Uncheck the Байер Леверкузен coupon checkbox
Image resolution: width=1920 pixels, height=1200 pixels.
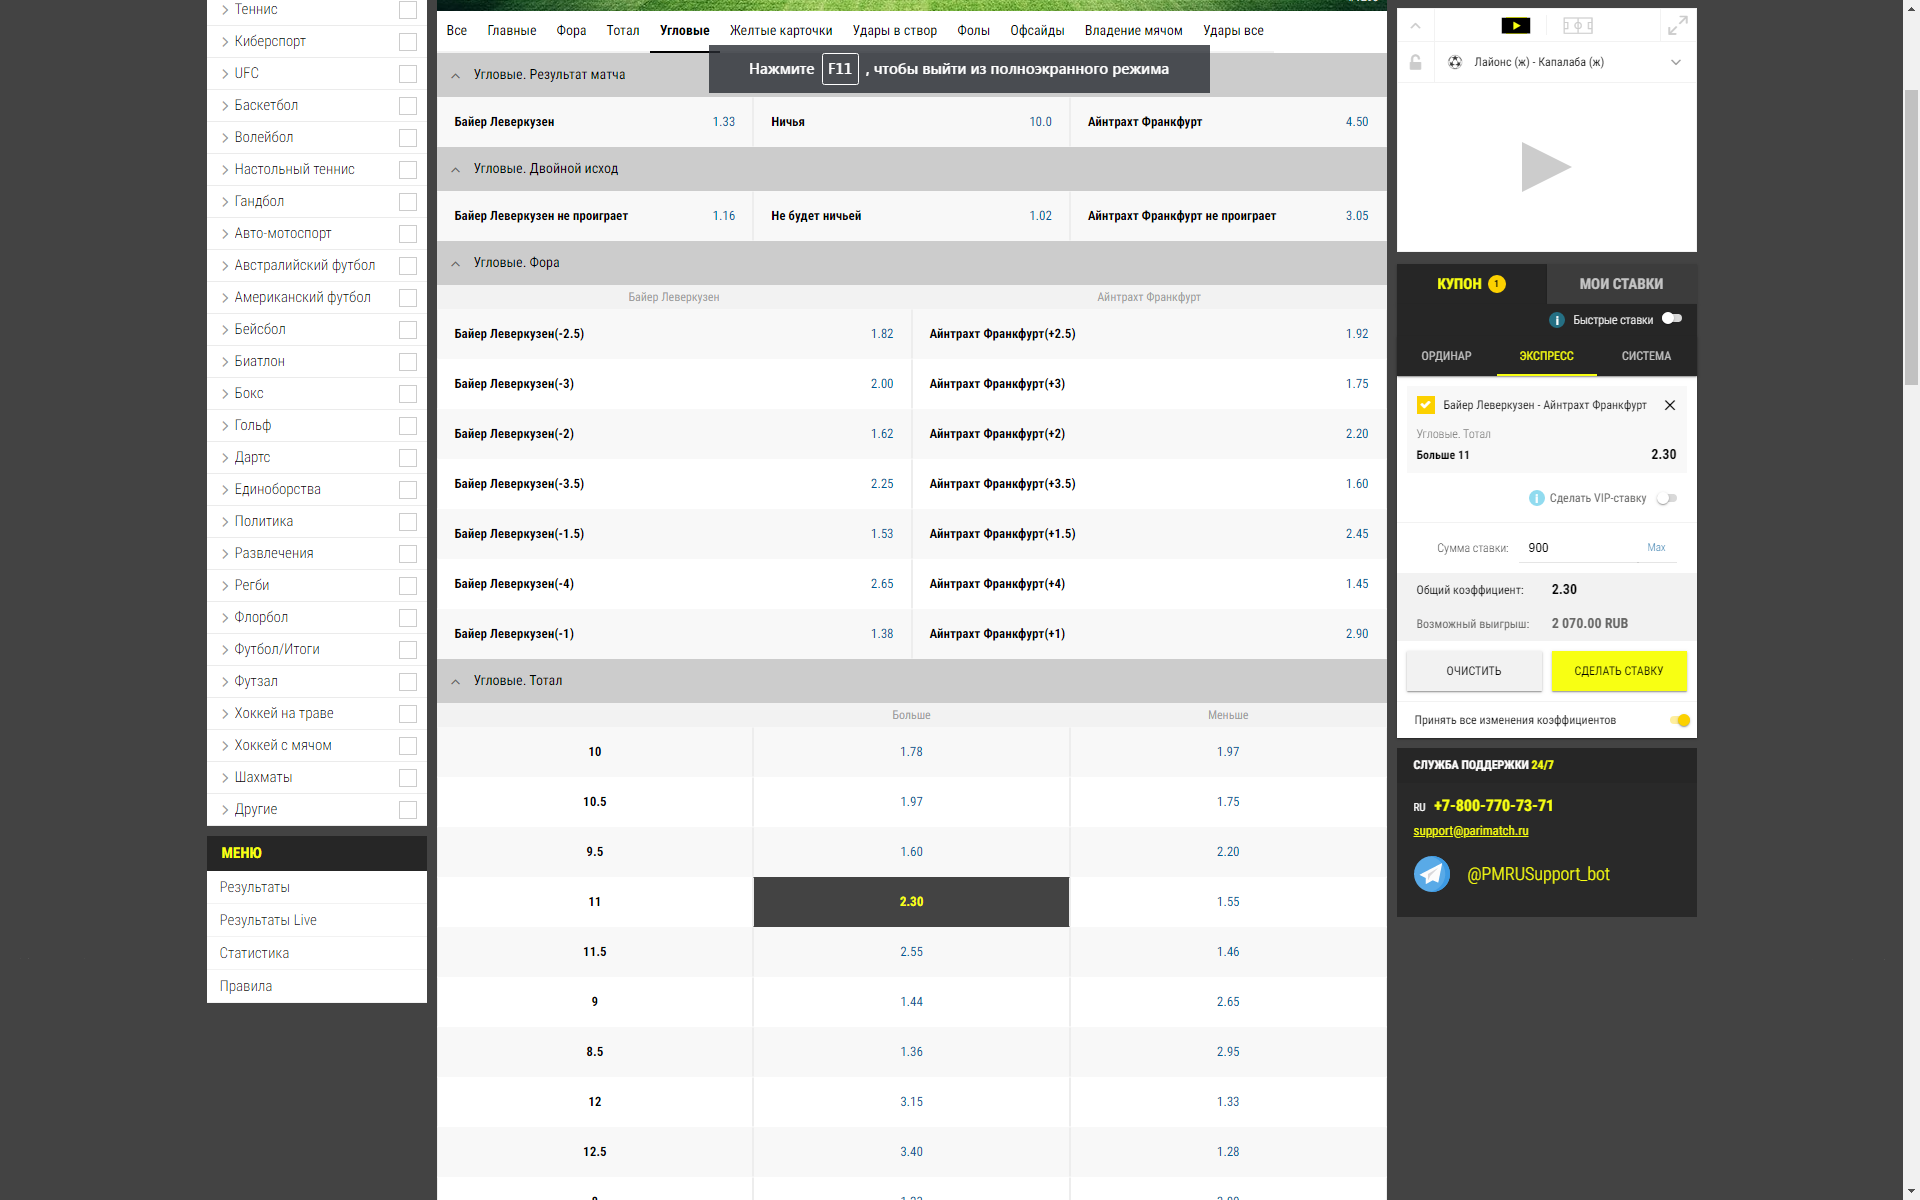pyautogui.click(x=1426, y=405)
